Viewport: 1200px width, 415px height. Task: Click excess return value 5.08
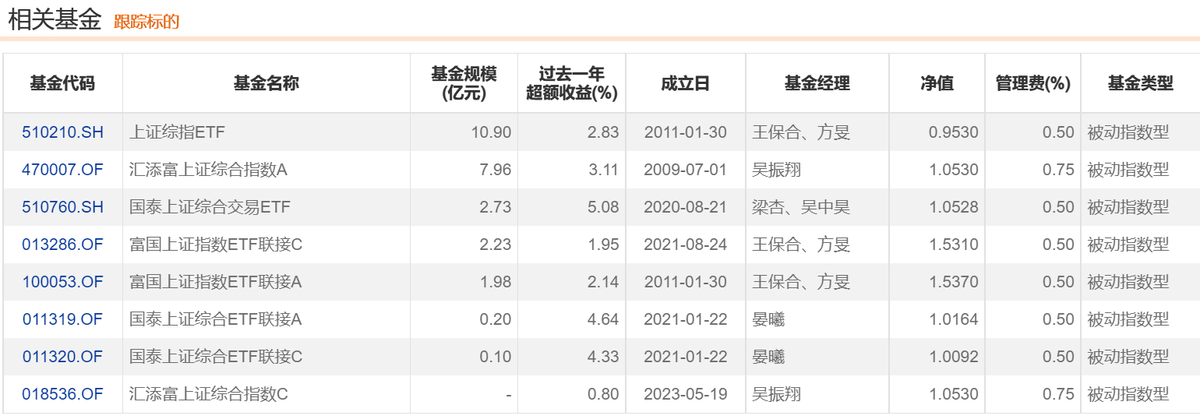[x=604, y=207]
